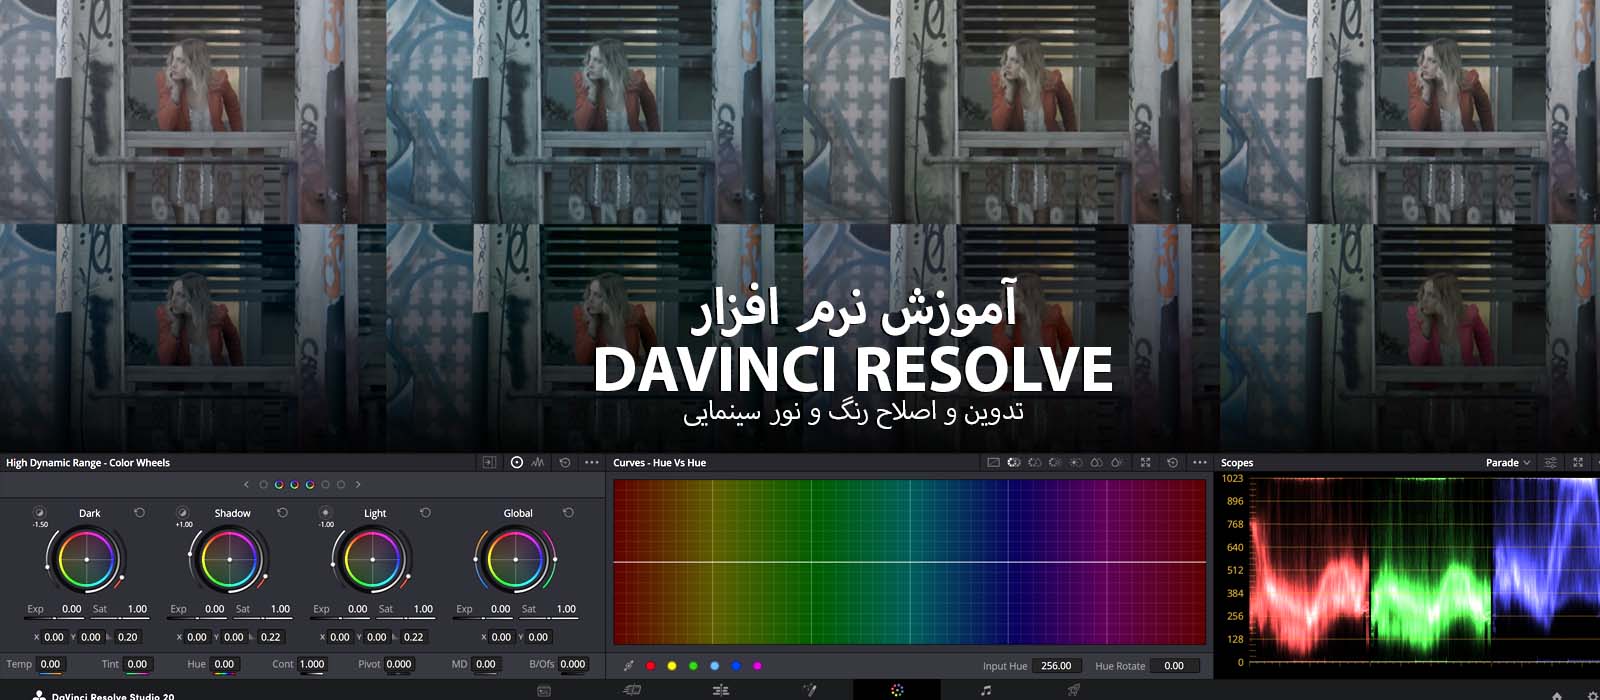This screenshot has height=700, width=1600.
Task: Click the red hue preset dot
Action: coord(651,666)
